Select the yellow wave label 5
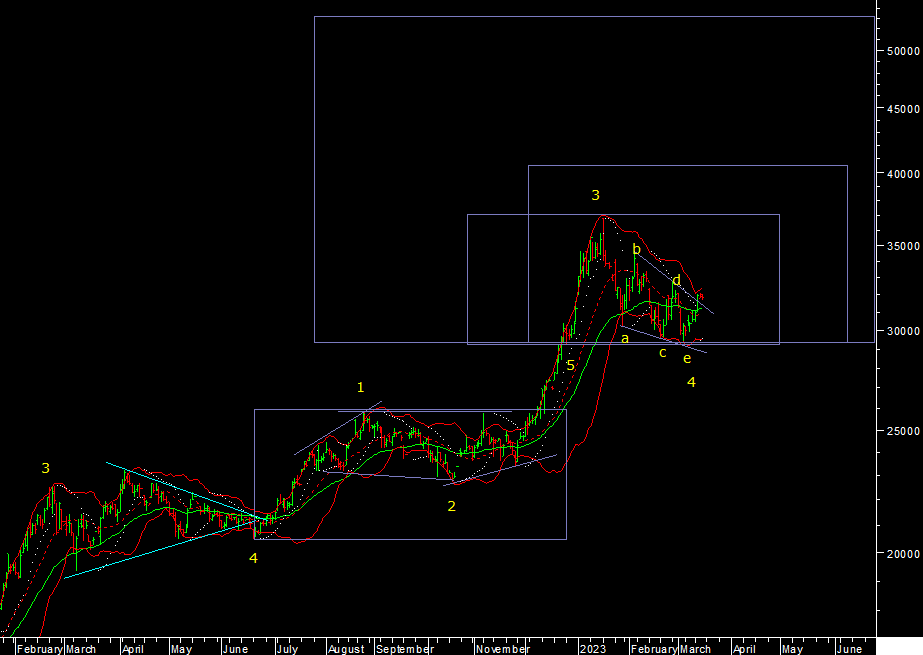The image size is (923, 655). point(570,365)
